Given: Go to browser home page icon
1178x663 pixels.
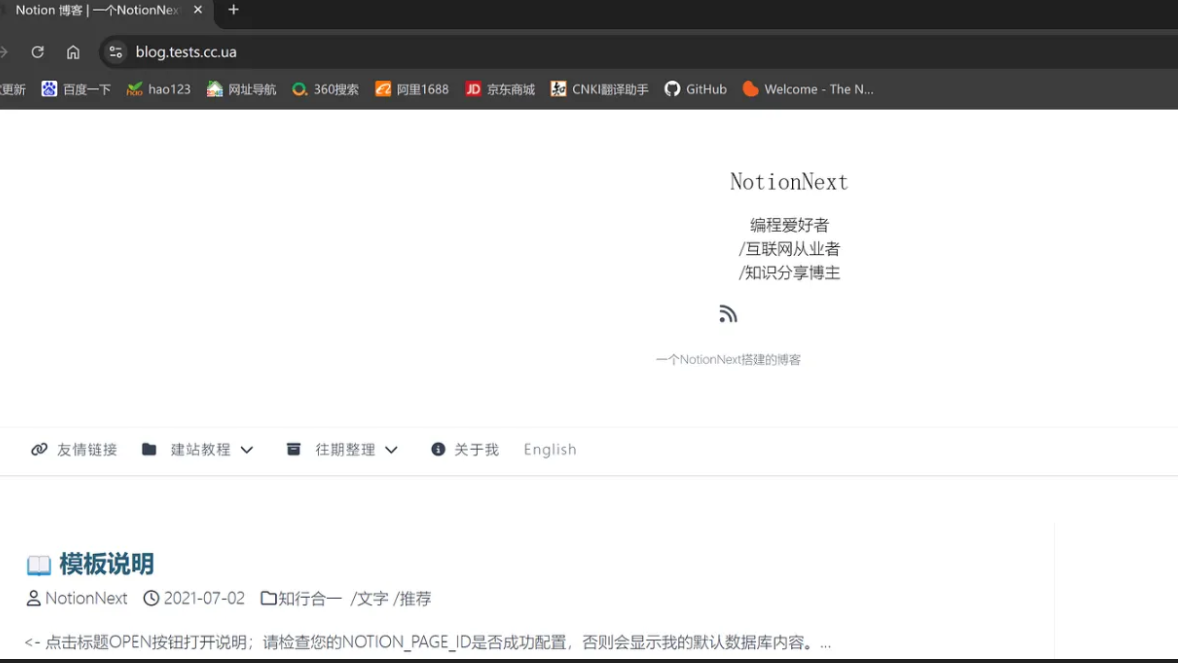Looking at the screenshot, I should pyautogui.click(x=73, y=52).
